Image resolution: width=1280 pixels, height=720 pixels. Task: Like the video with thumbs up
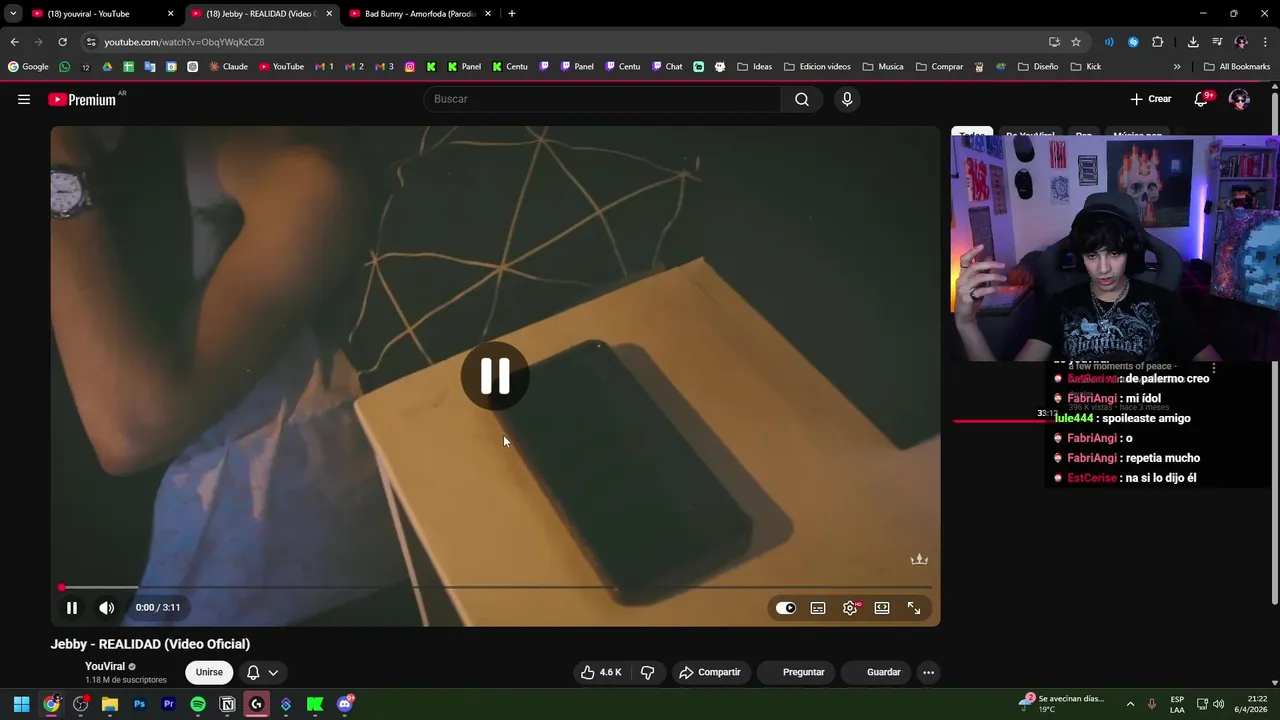click(601, 672)
